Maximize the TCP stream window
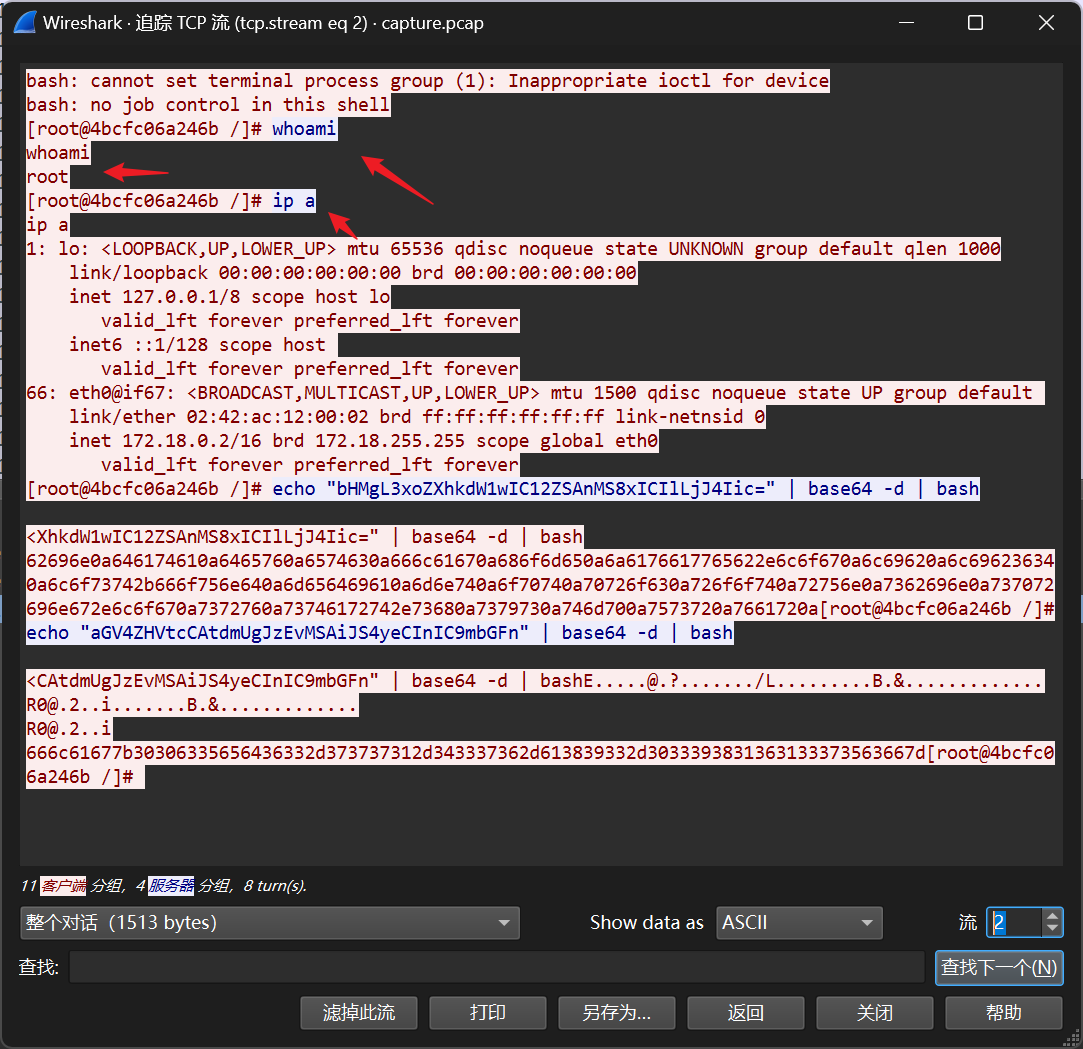This screenshot has width=1083, height=1049. 976,23
